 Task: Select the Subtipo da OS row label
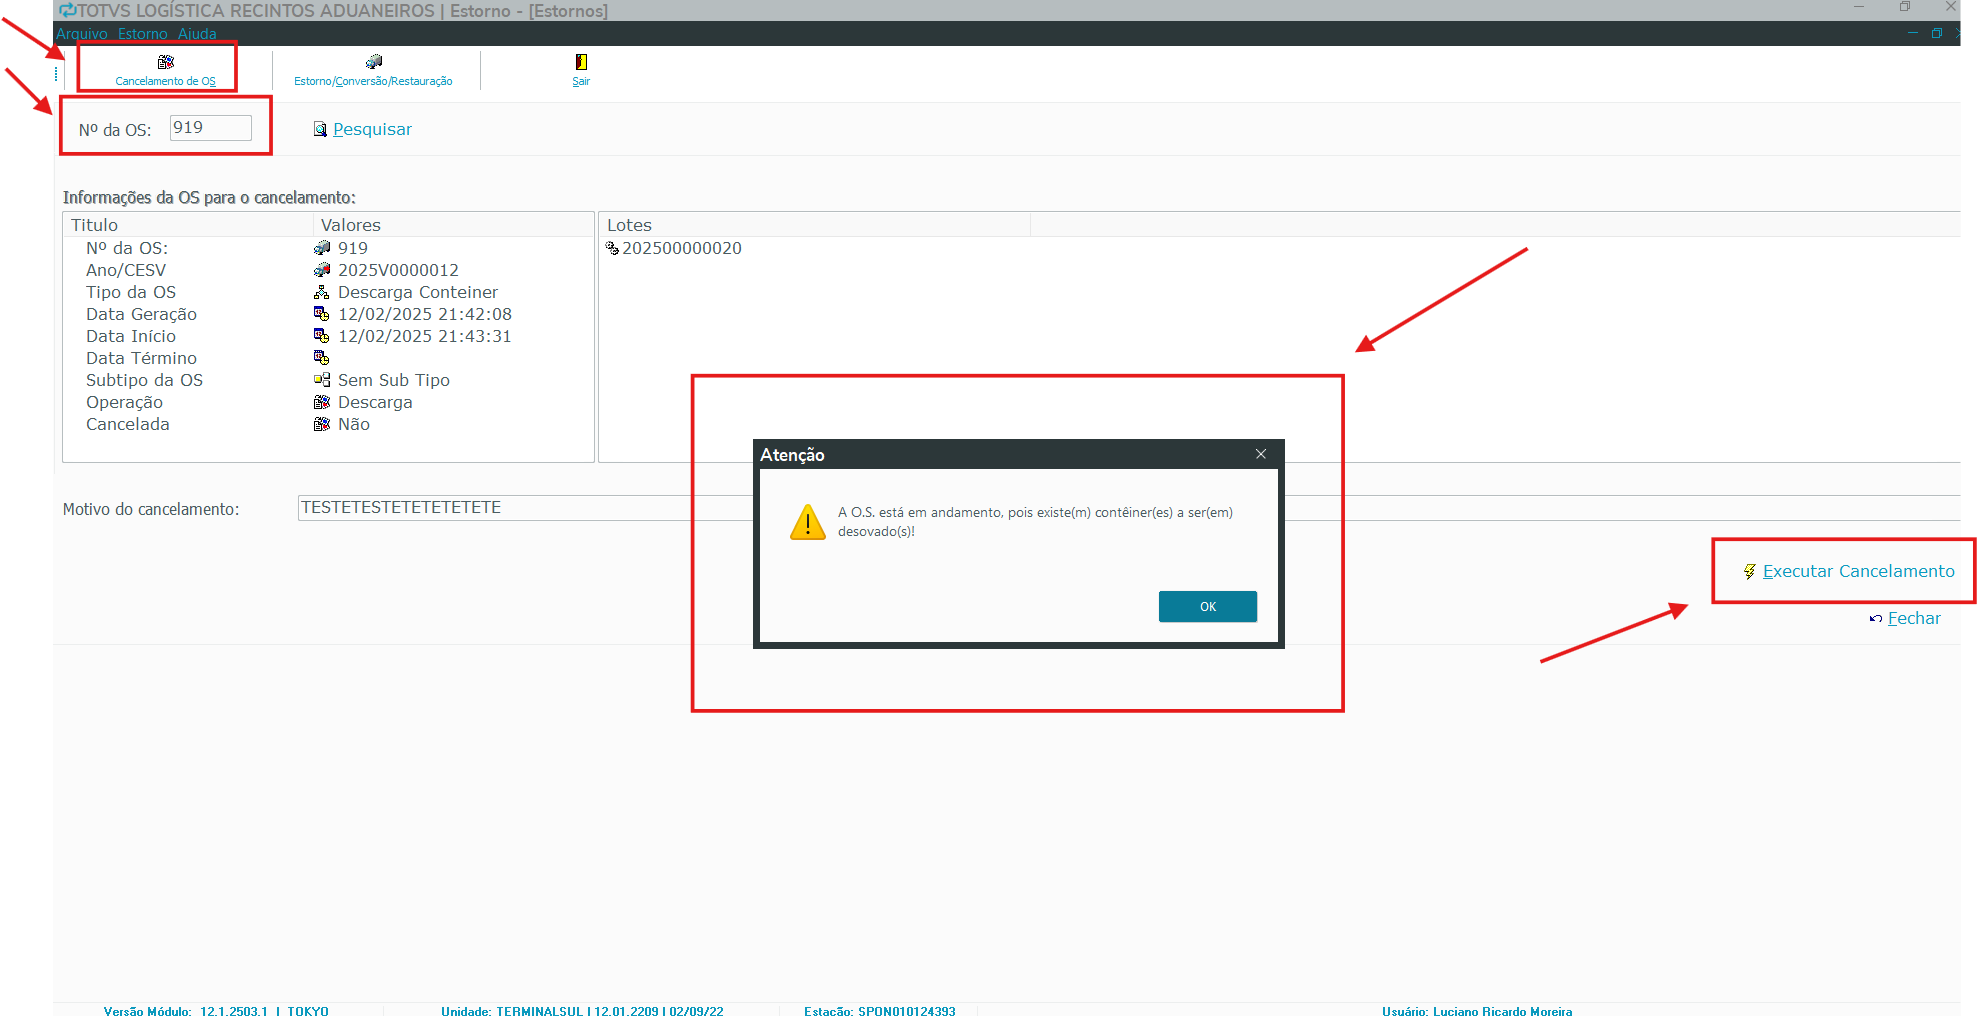[144, 380]
